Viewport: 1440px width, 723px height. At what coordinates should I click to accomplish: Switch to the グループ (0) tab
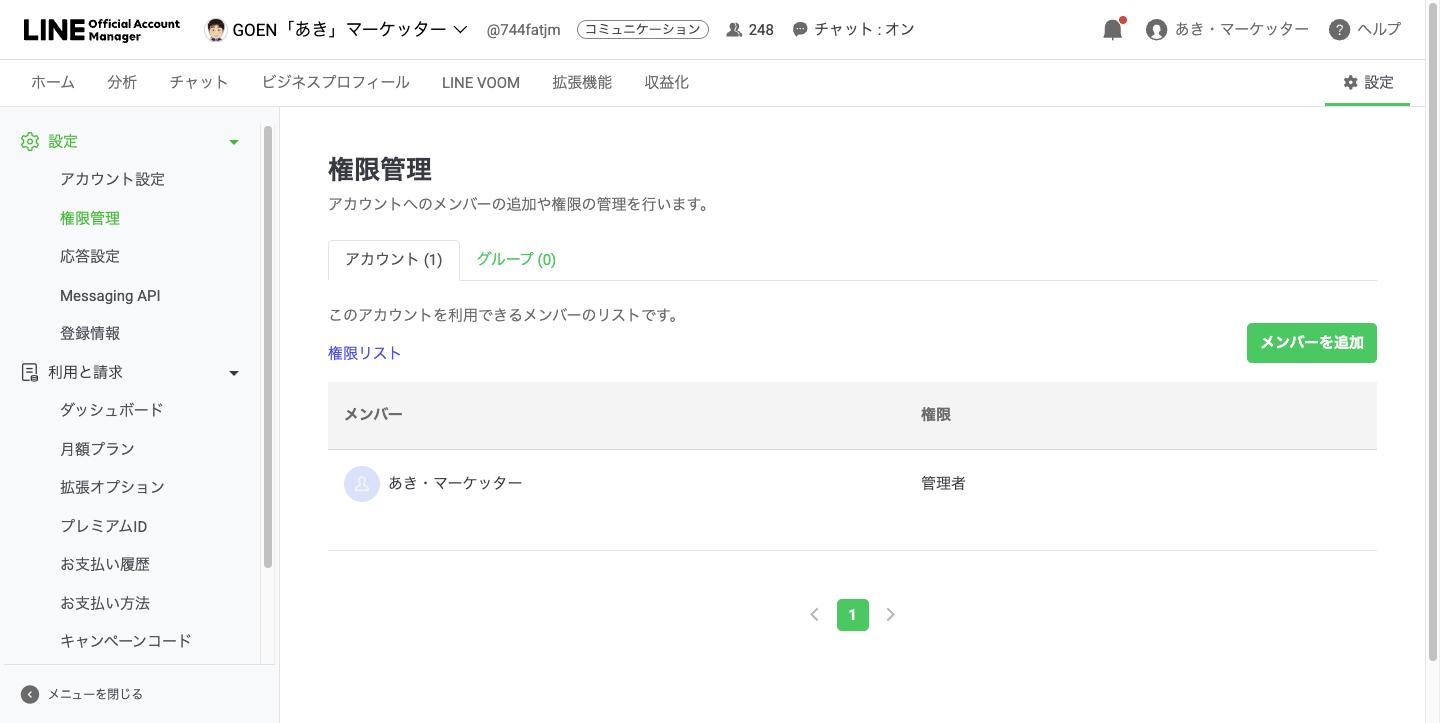tap(516, 260)
